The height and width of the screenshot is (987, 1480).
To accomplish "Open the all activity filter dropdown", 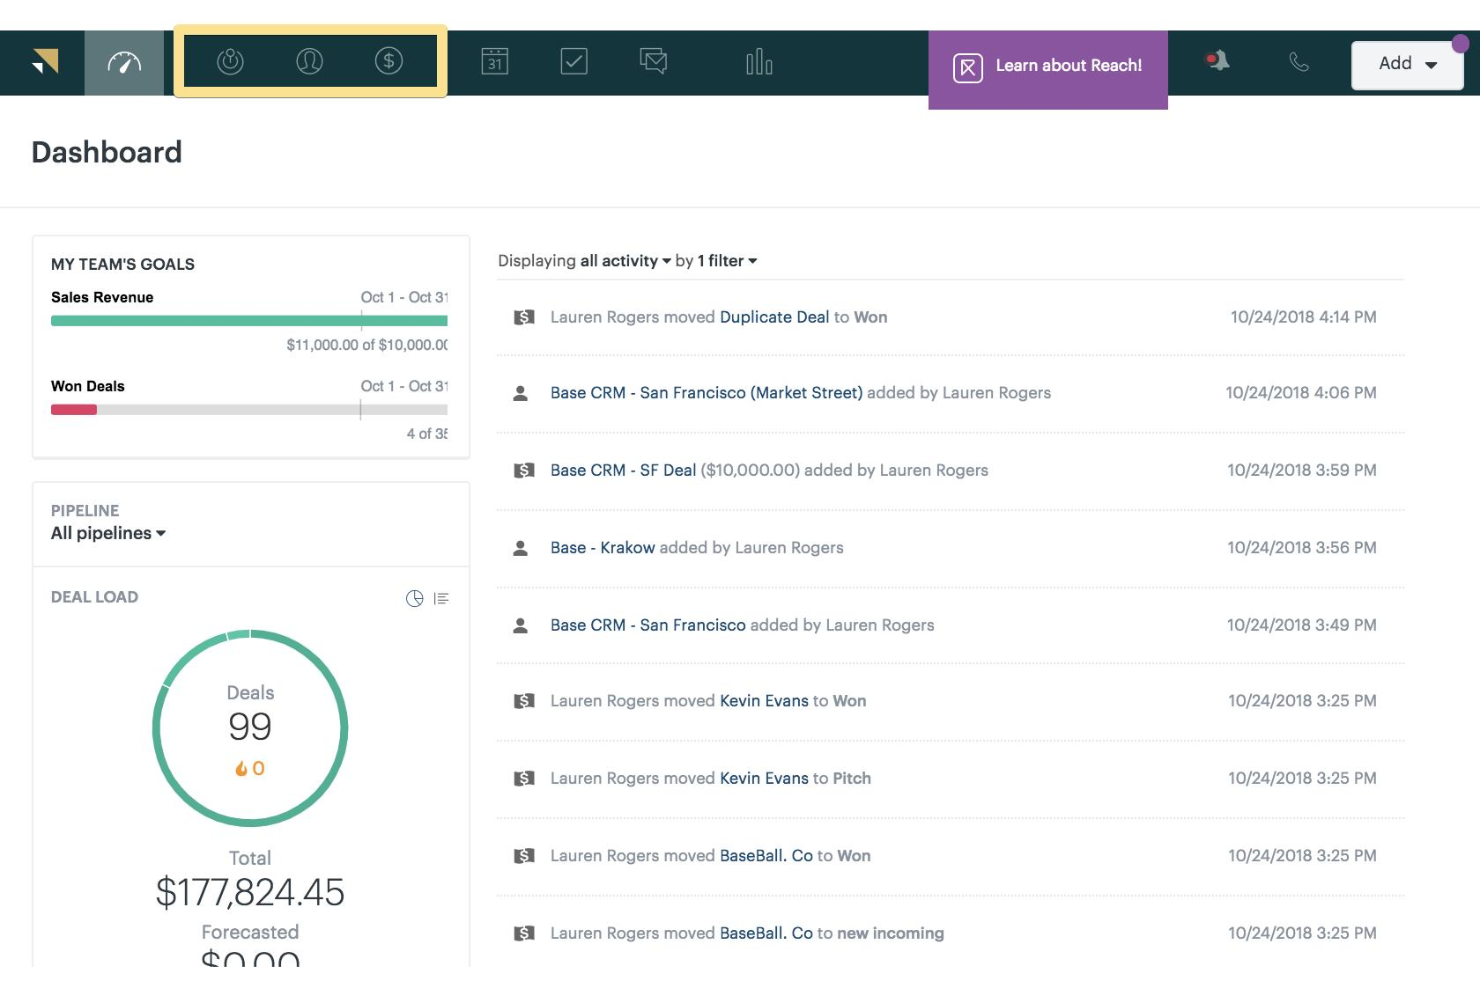I will click(622, 260).
